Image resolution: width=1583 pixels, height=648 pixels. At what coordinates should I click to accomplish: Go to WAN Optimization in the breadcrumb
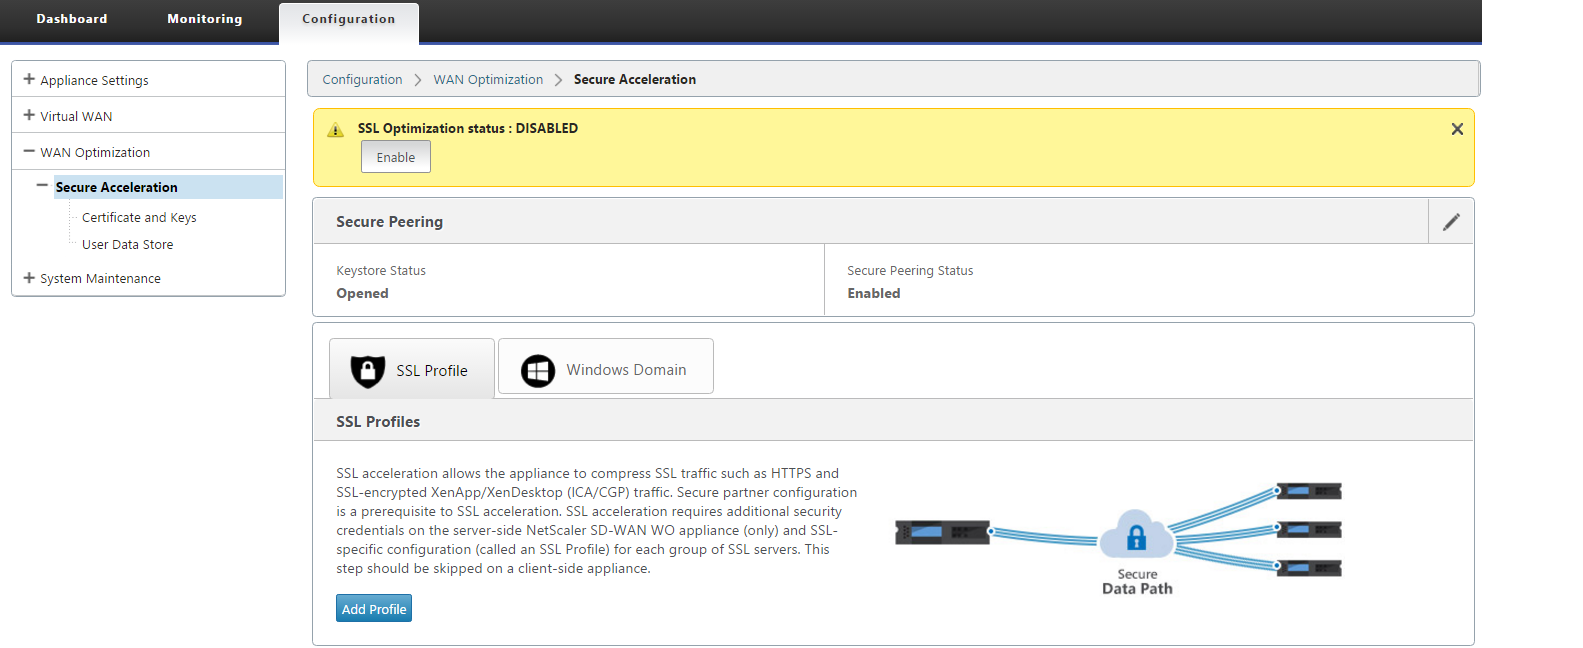[488, 79]
